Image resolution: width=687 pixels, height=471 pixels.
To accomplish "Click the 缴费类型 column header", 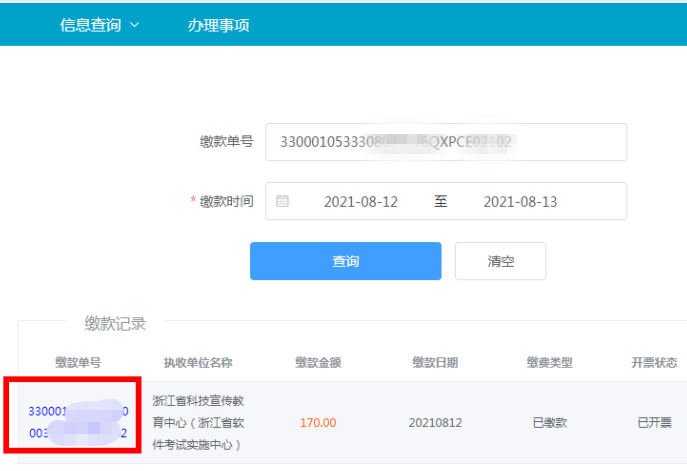I will 549,362.
